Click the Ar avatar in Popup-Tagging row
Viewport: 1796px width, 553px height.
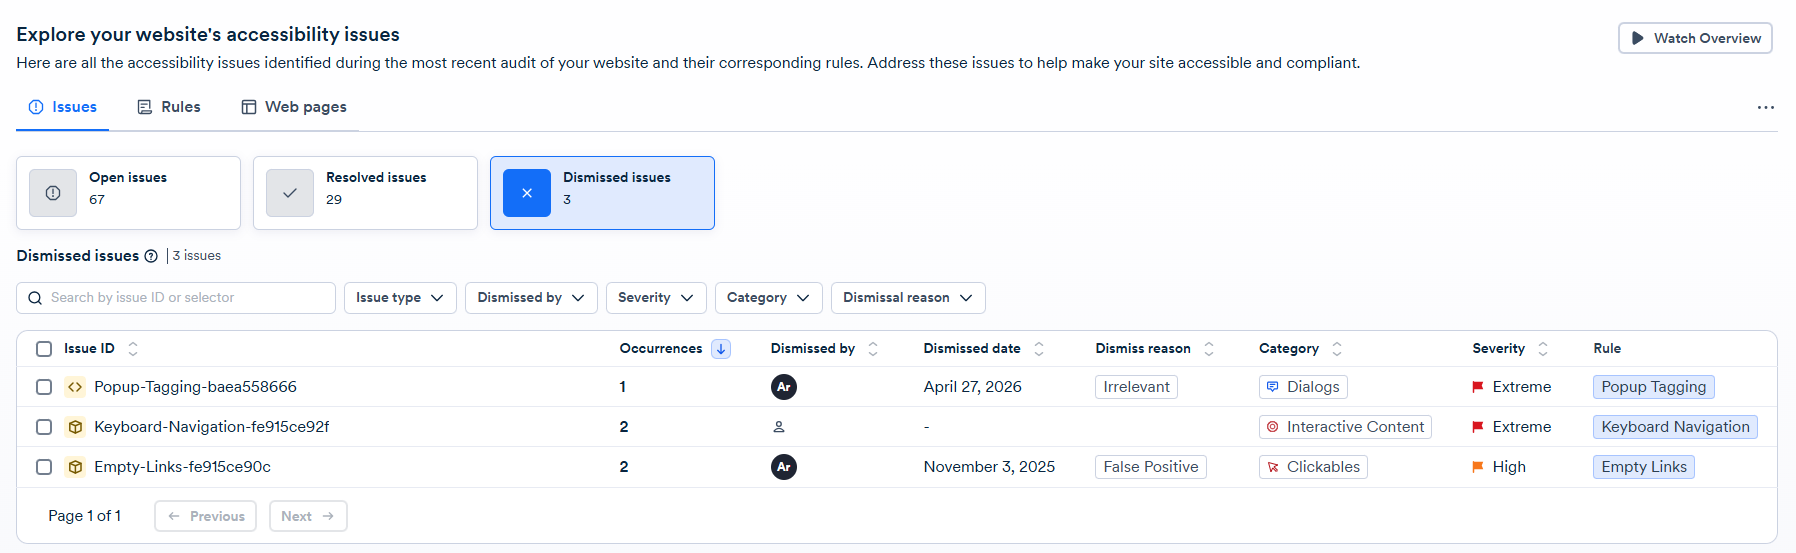[784, 387]
